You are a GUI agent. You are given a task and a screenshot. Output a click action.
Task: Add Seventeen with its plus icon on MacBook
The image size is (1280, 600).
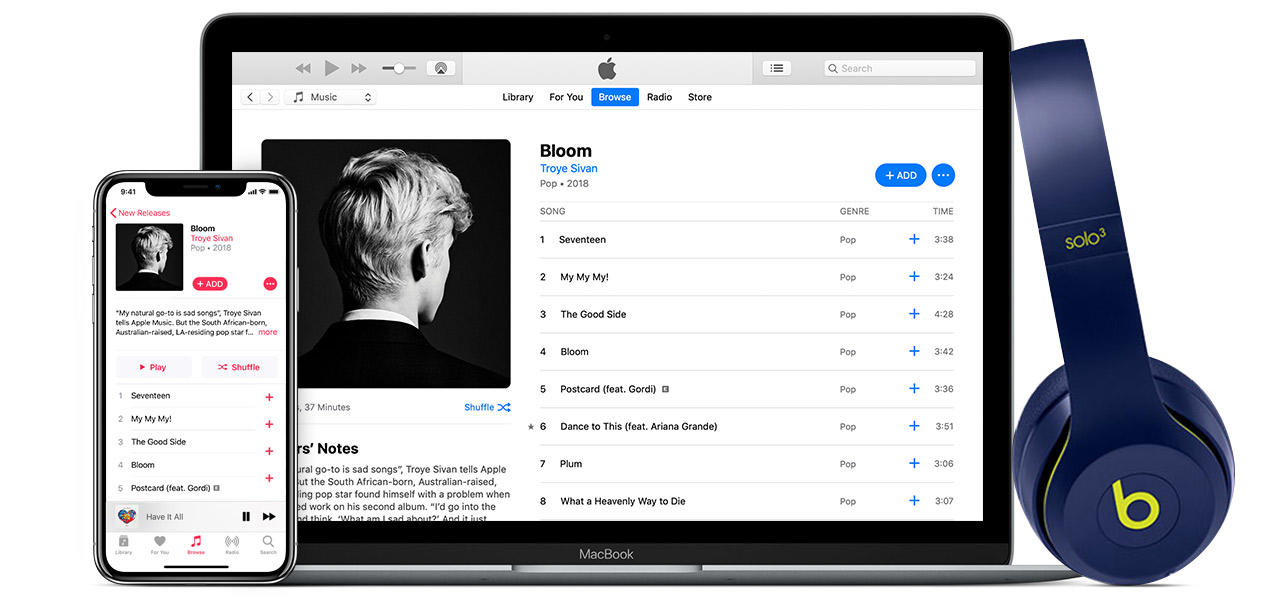(x=914, y=239)
